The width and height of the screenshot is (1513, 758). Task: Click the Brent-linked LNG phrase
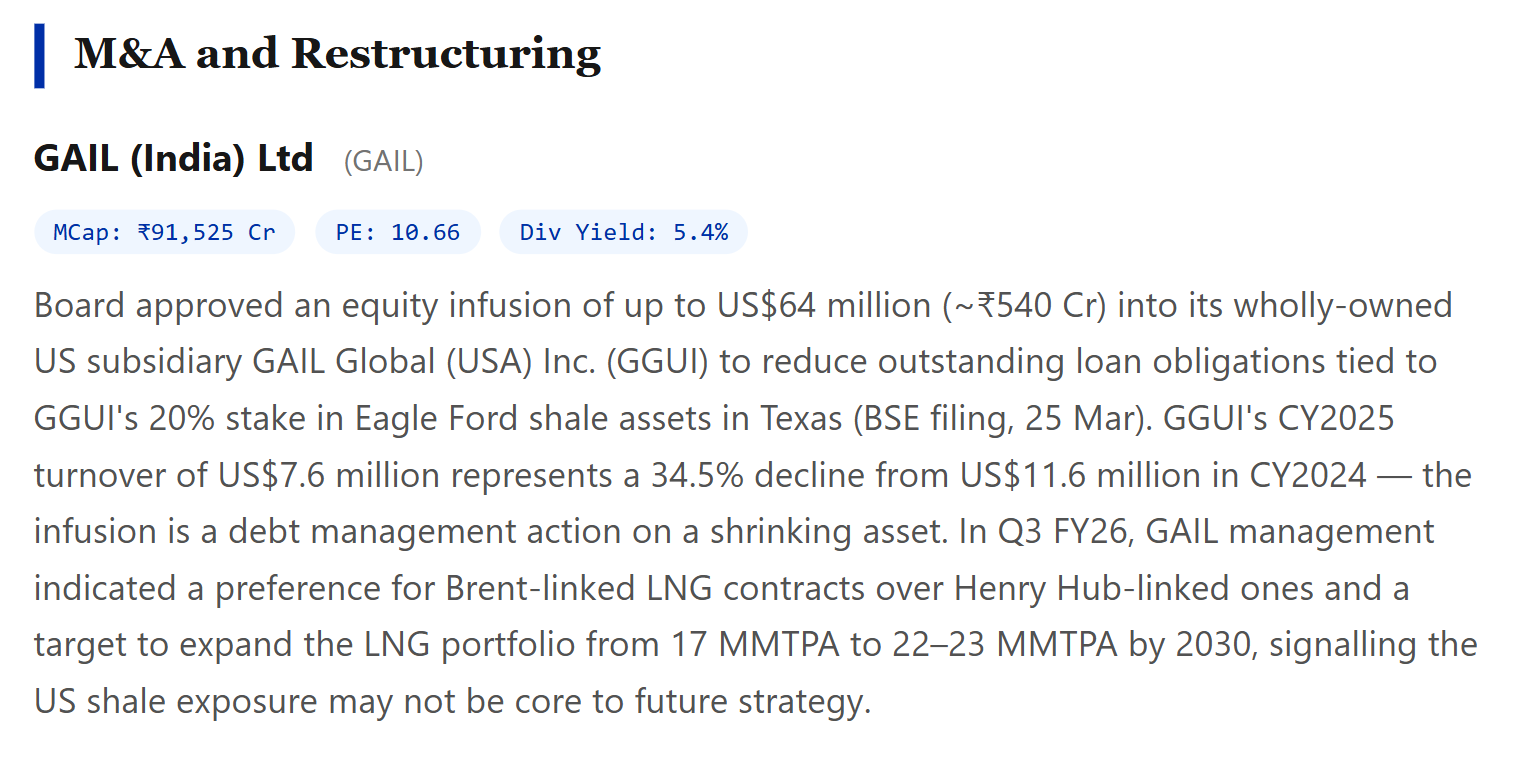point(579,588)
